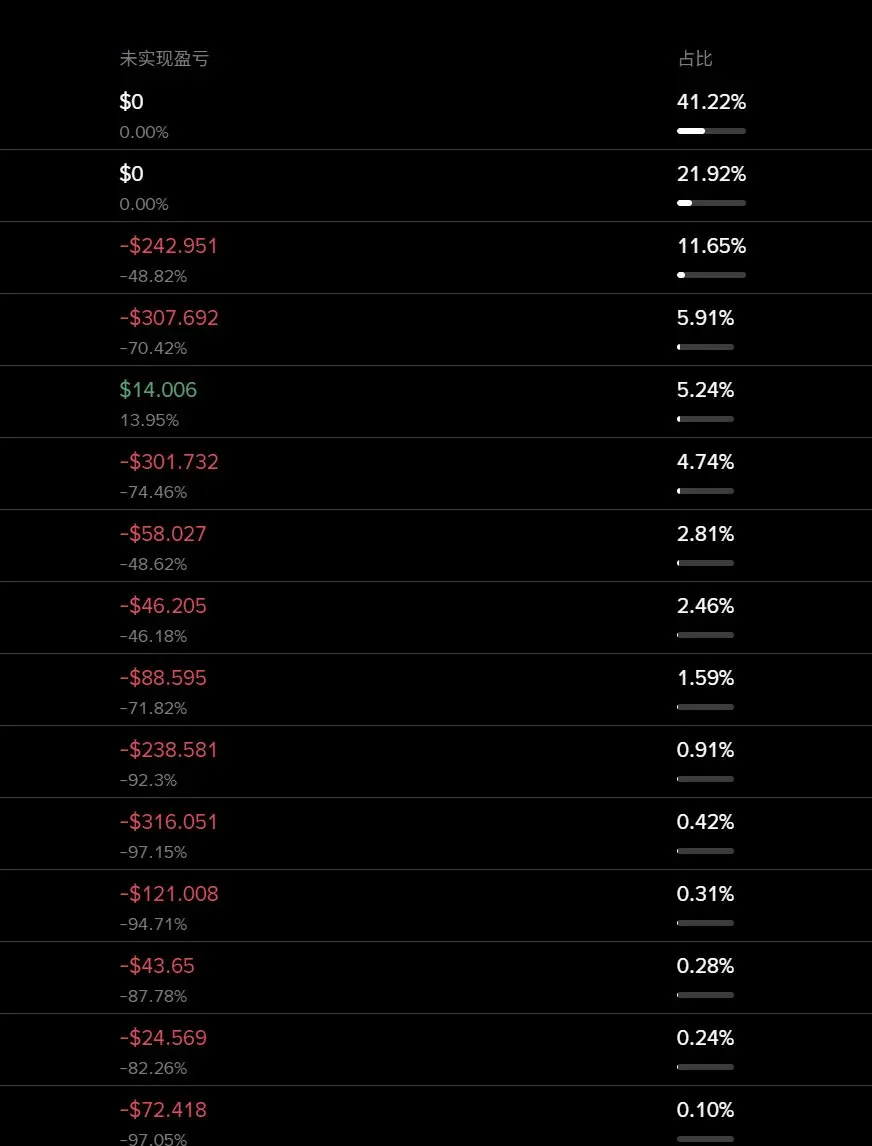
Task: Select the -$72.418 bottom row value
Action: pos(163,1110)
